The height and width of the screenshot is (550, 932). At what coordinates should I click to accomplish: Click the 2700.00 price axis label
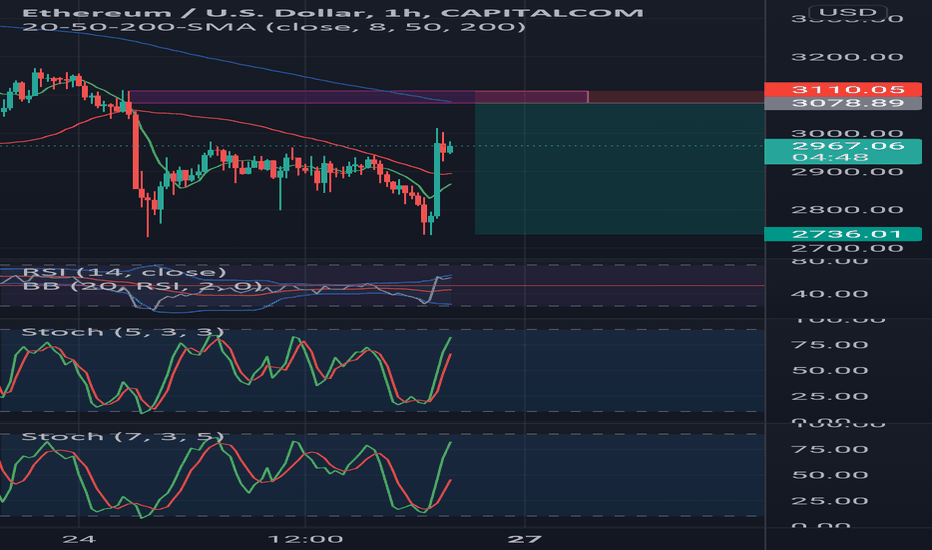(x=847, y=249)
